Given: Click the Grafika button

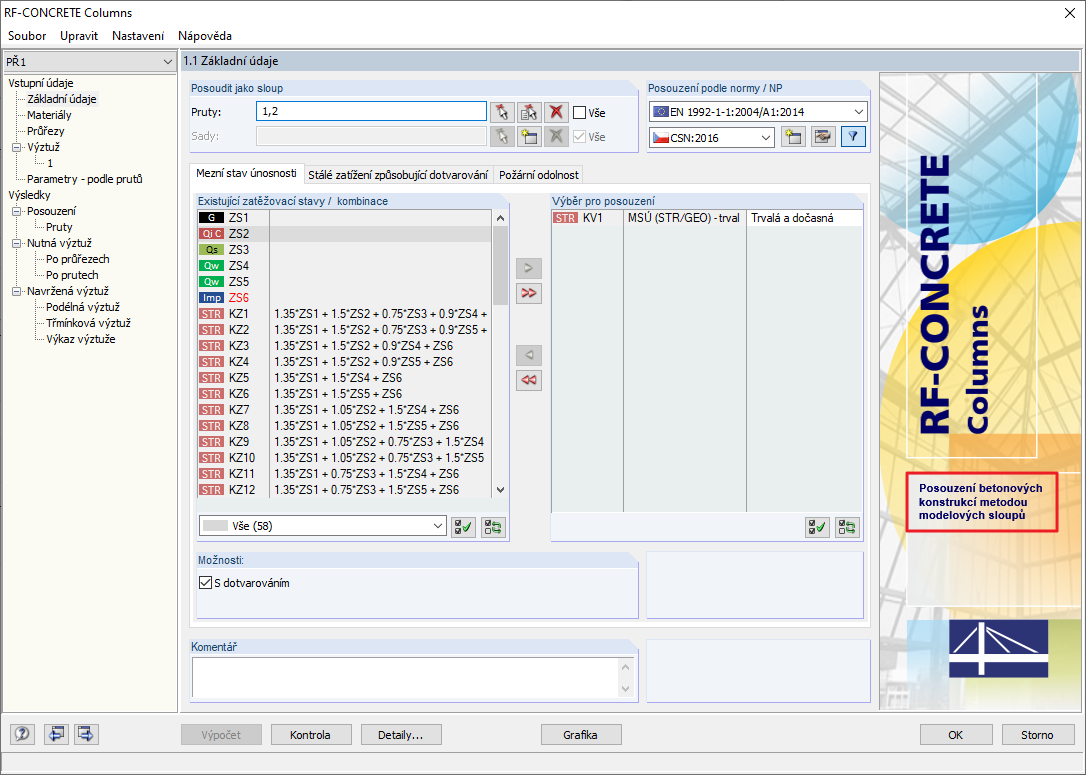Looking at the screenshot, I should tap(580, 735).
